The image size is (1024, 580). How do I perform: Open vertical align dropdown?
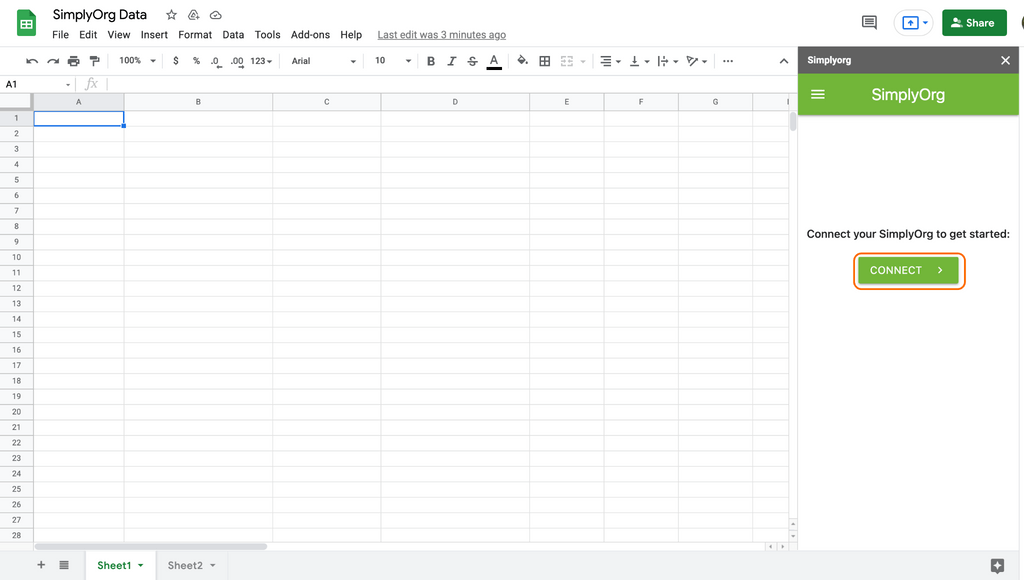click(x=639, y=61)
